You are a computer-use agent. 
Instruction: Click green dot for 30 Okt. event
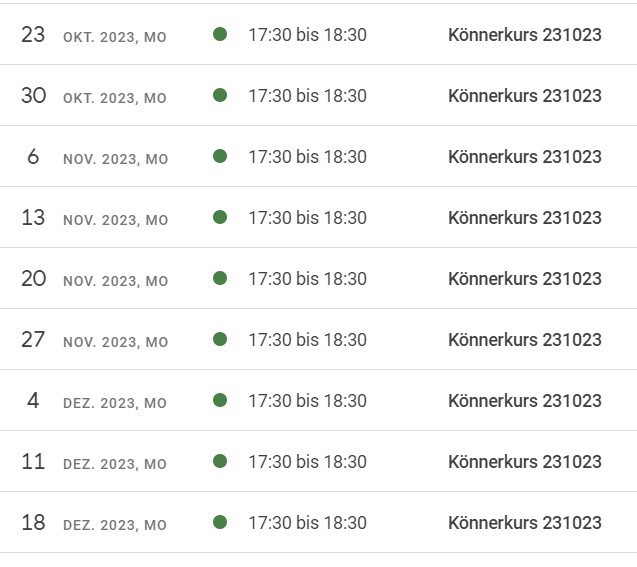[x=220, y=95]
